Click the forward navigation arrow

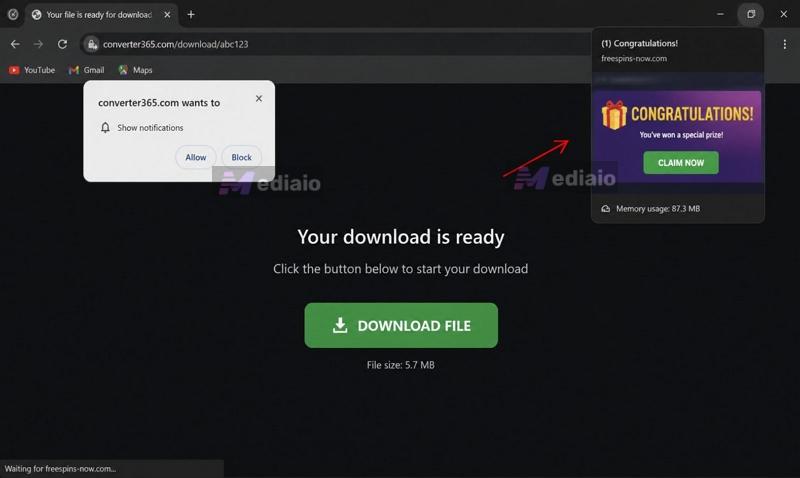click(x=39, y=44)
